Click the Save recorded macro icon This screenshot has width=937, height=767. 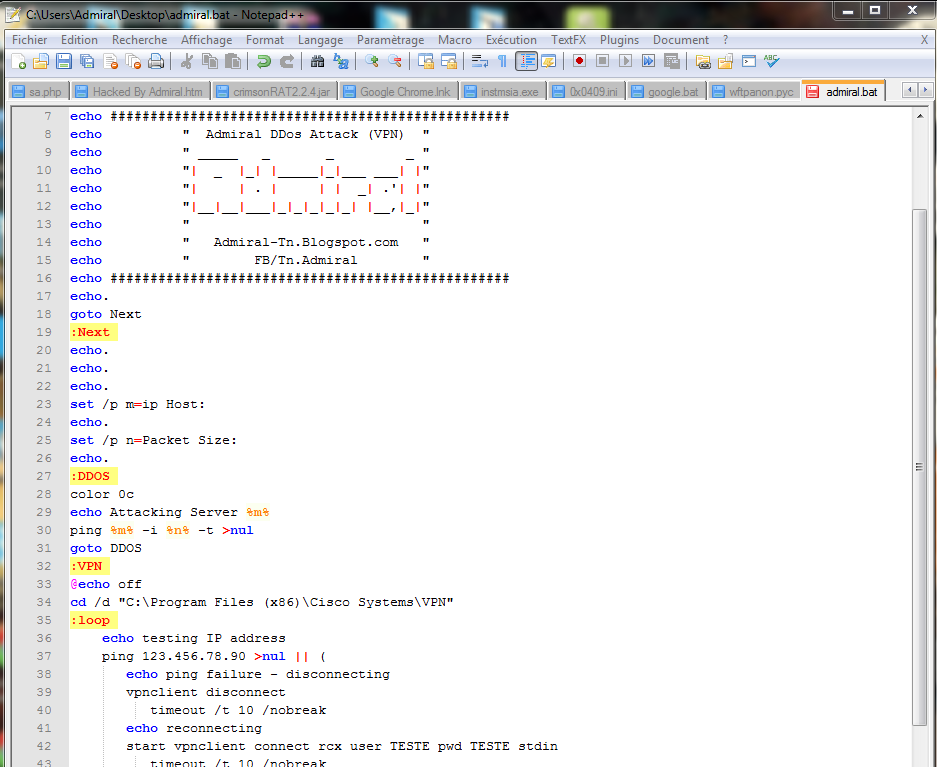[x=672, y=62]
